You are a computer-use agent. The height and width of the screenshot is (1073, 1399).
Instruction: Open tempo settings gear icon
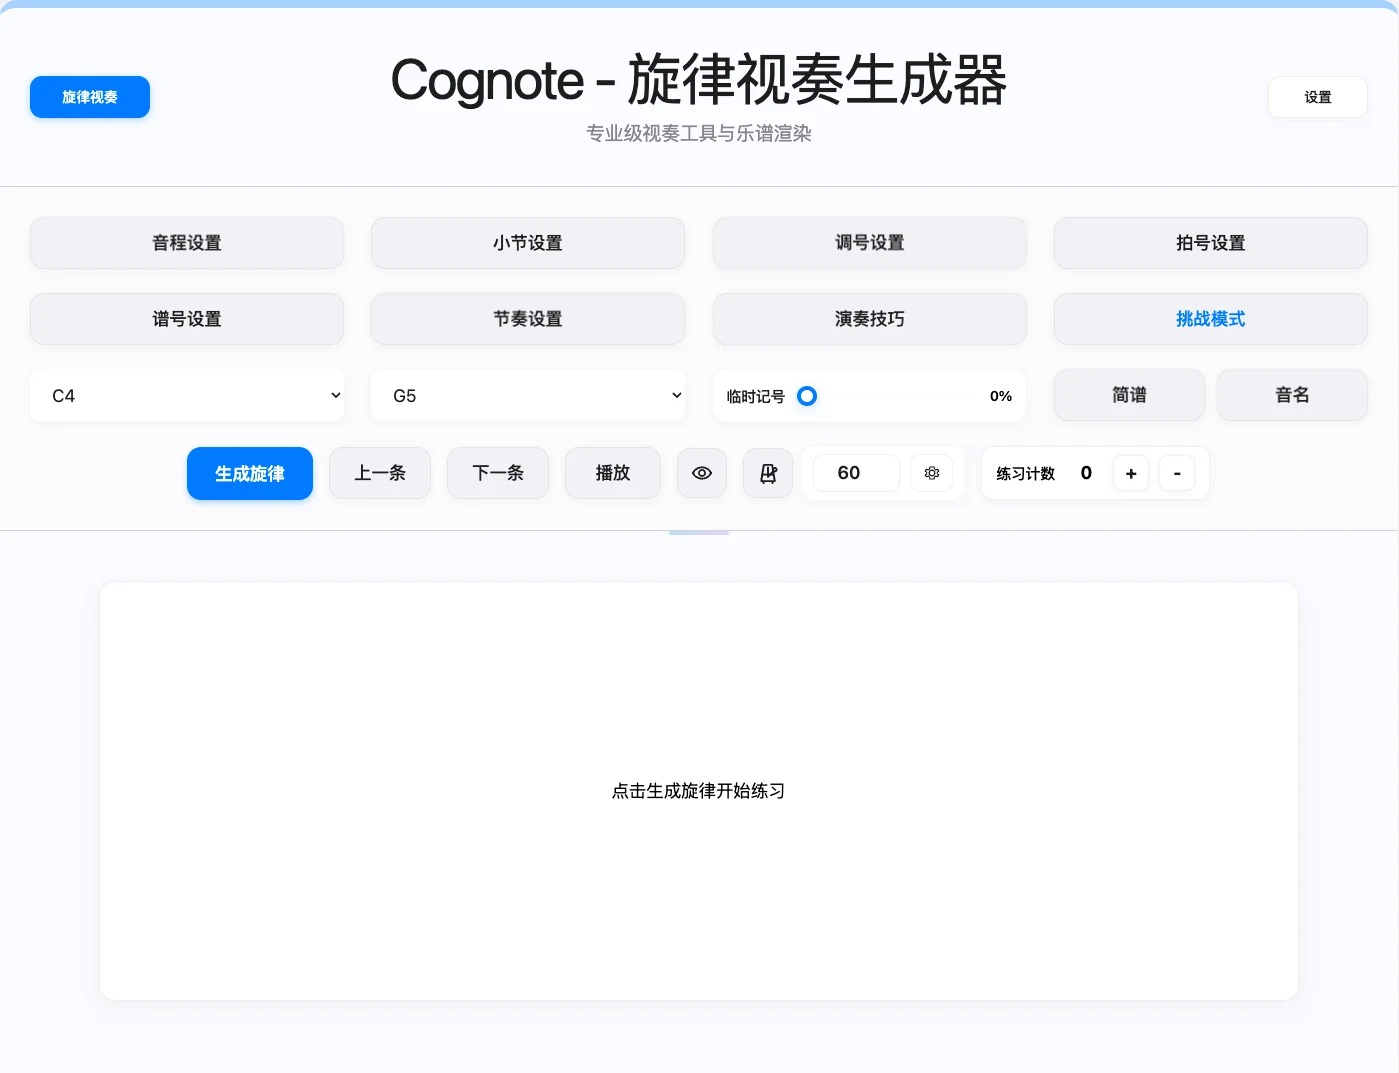(932, 473)
